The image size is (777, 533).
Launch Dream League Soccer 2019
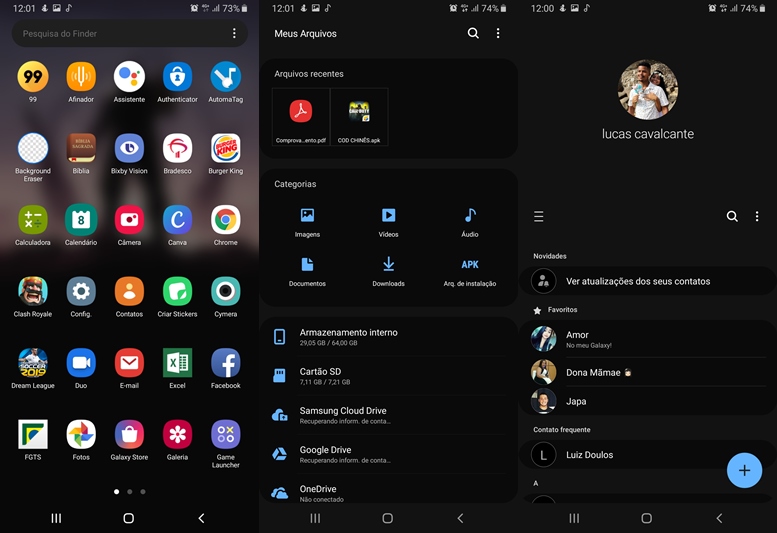(33, 363)
